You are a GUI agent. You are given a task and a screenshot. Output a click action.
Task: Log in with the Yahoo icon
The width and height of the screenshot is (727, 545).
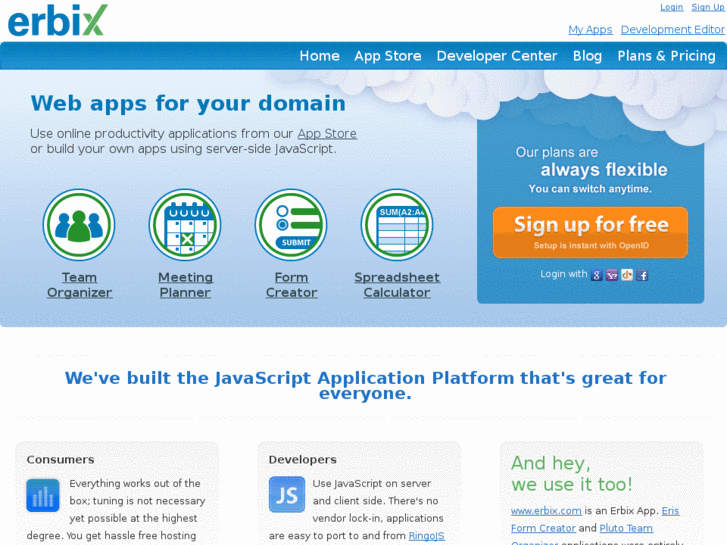[612, 275]
